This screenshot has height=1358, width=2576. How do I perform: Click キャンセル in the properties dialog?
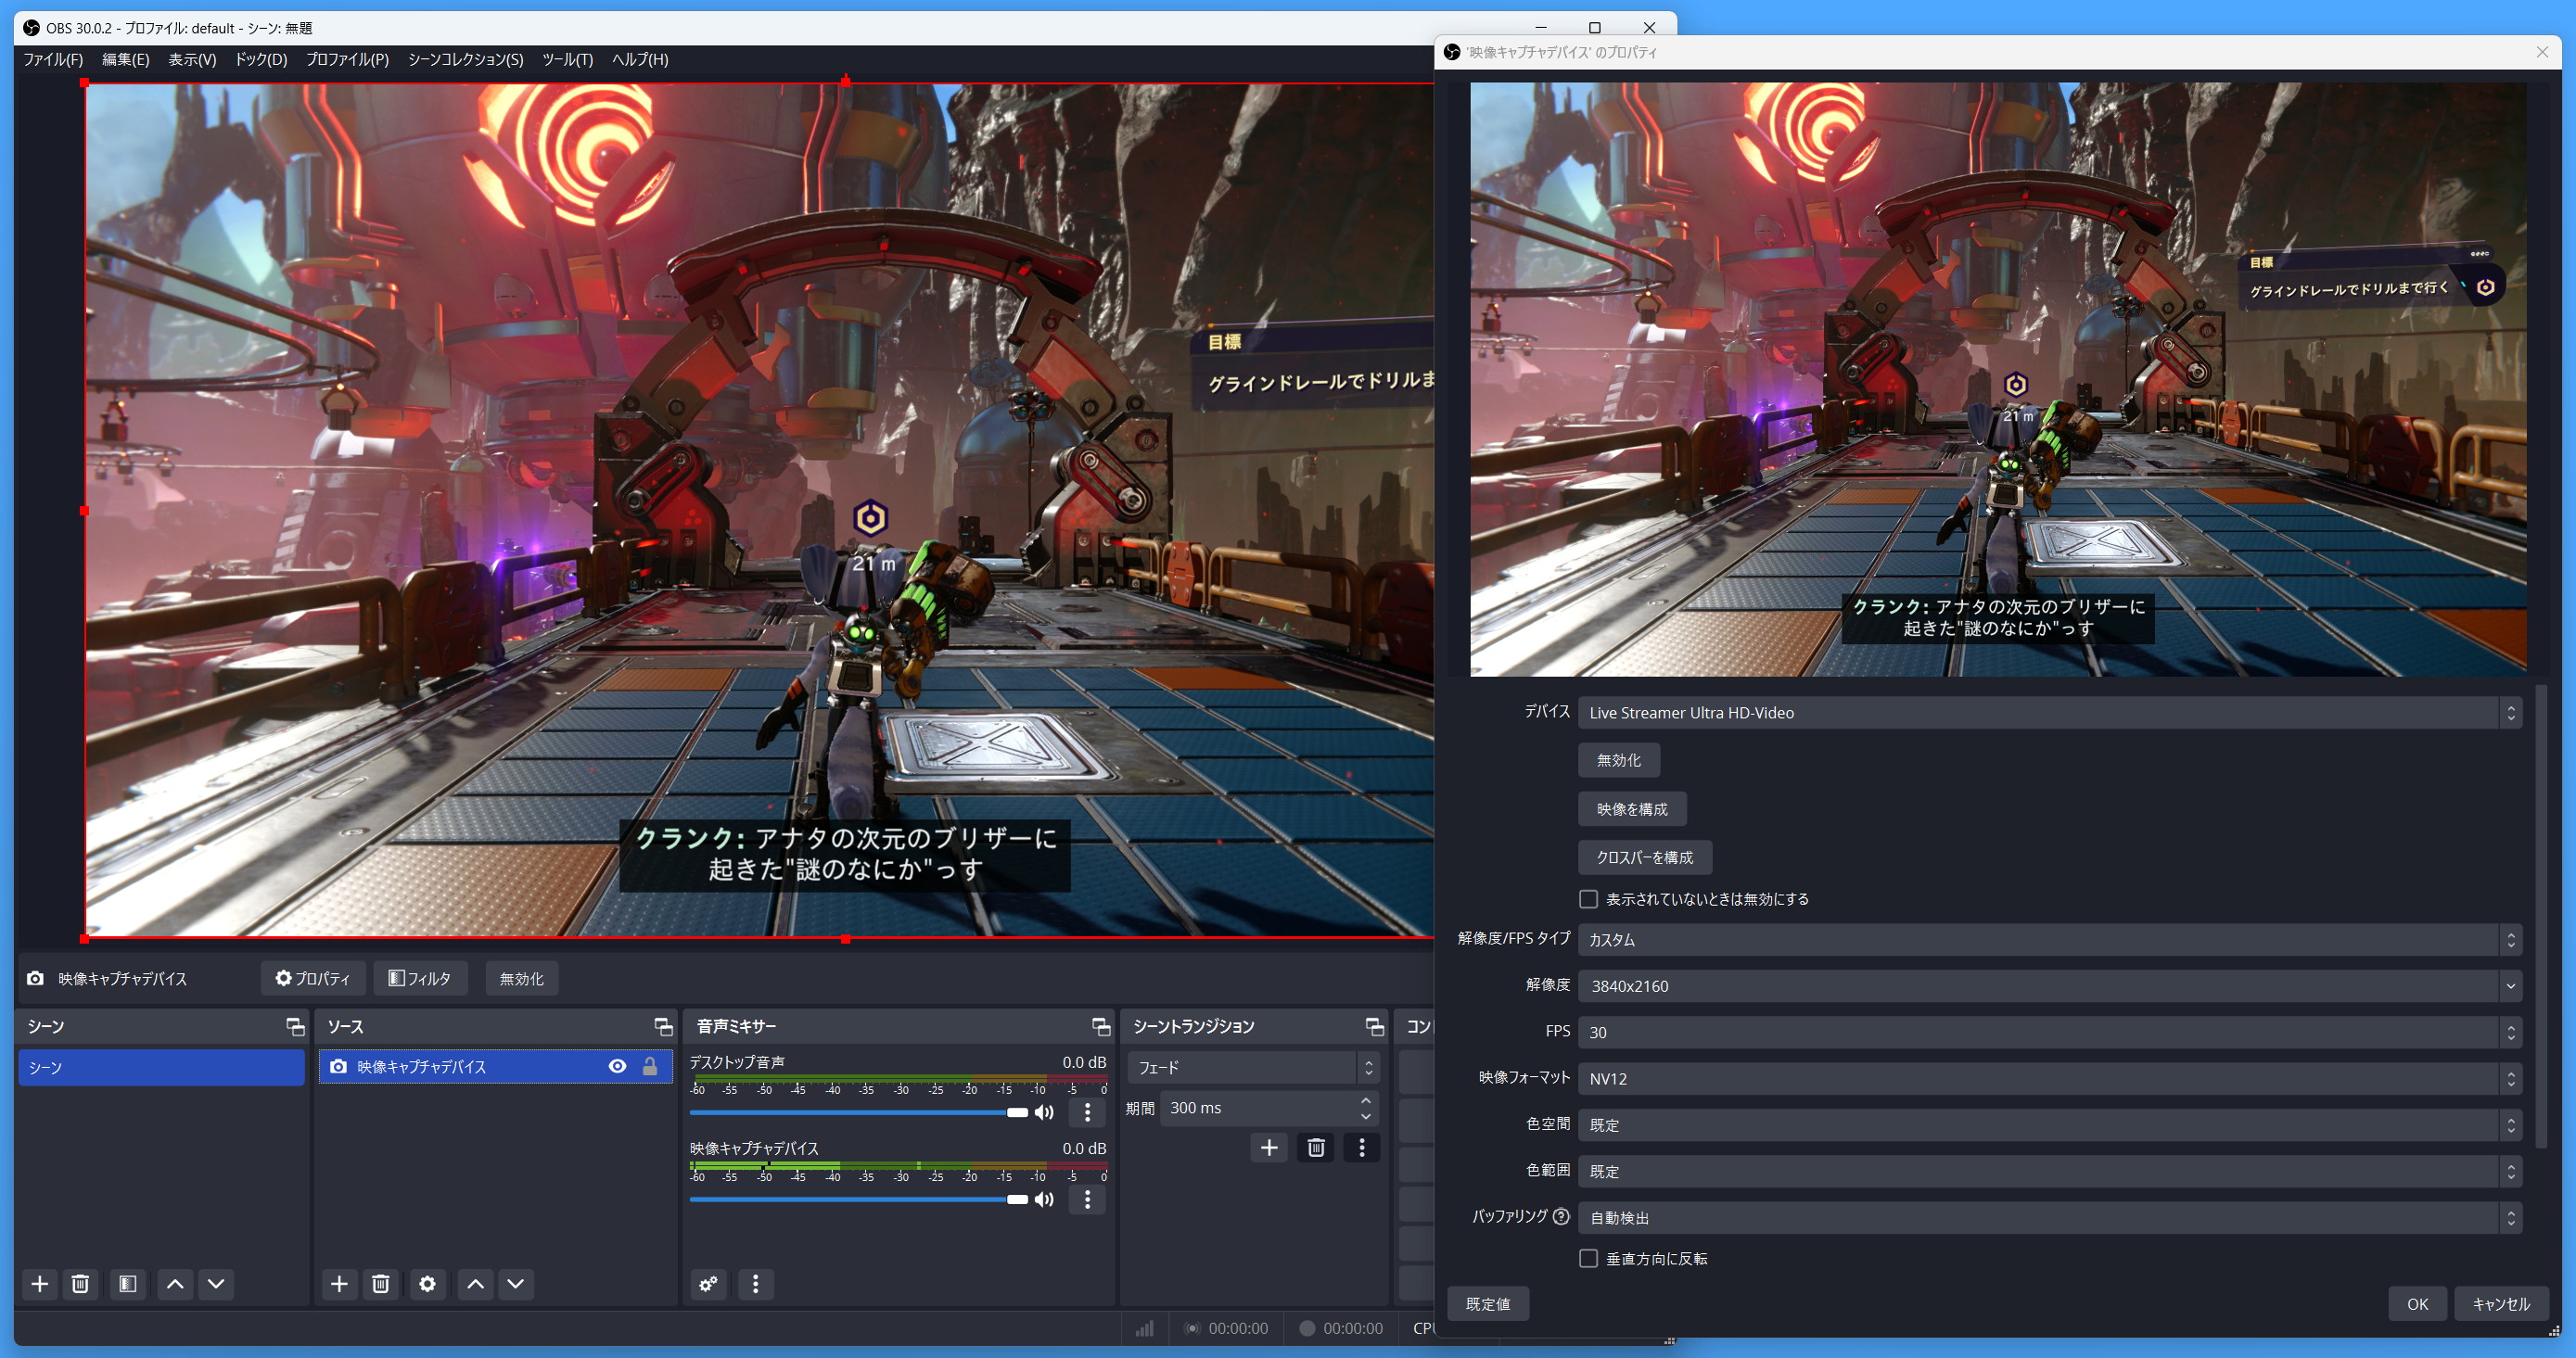click(2501, 1304)
